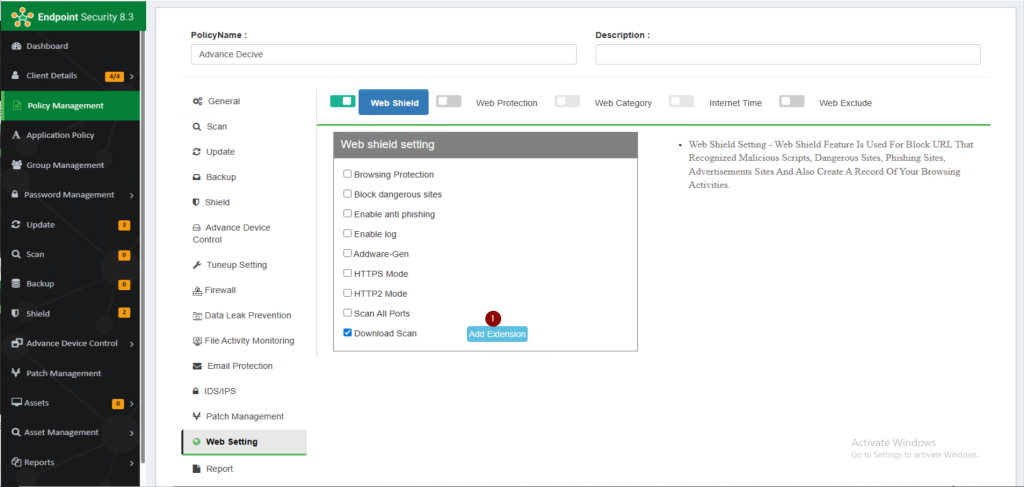Image resolution: width=1024 pixels, height=487 pixels.
Task: Click the blue Web Shield button
Action: tap(393, 102)
